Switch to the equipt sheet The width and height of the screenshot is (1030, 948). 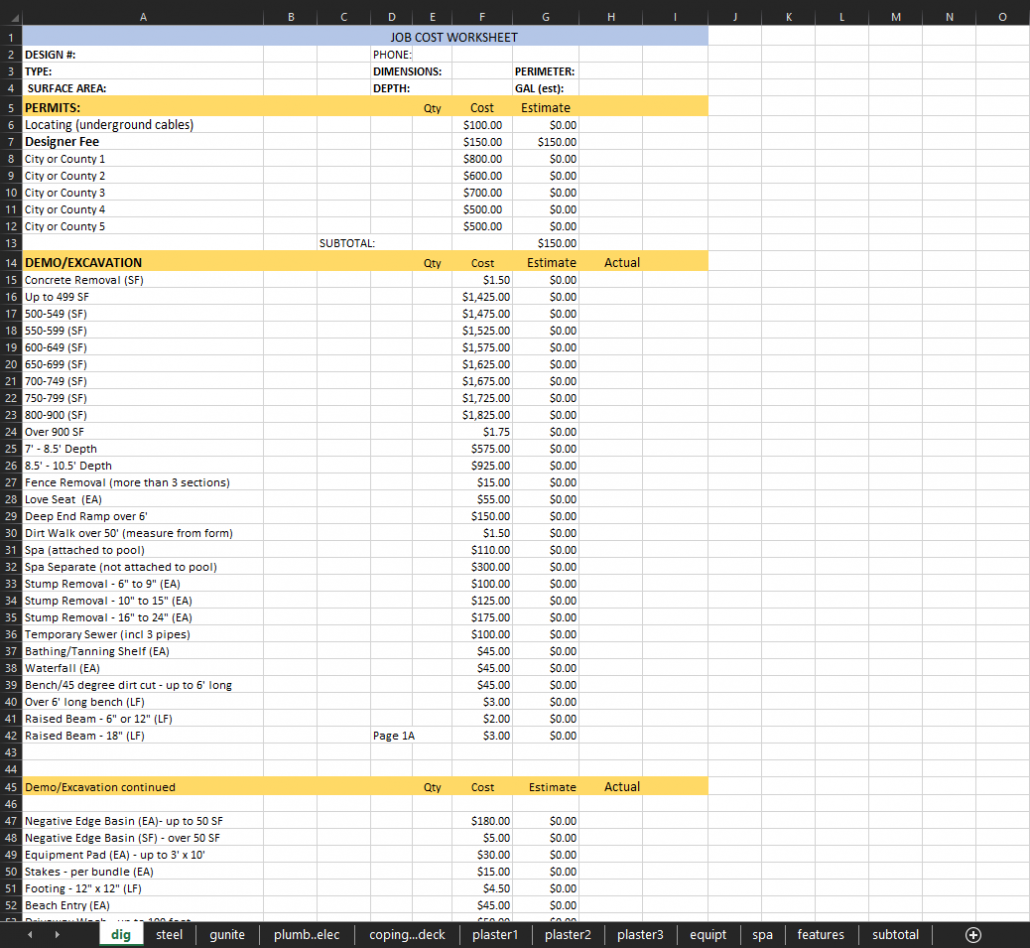coord(708,935)
